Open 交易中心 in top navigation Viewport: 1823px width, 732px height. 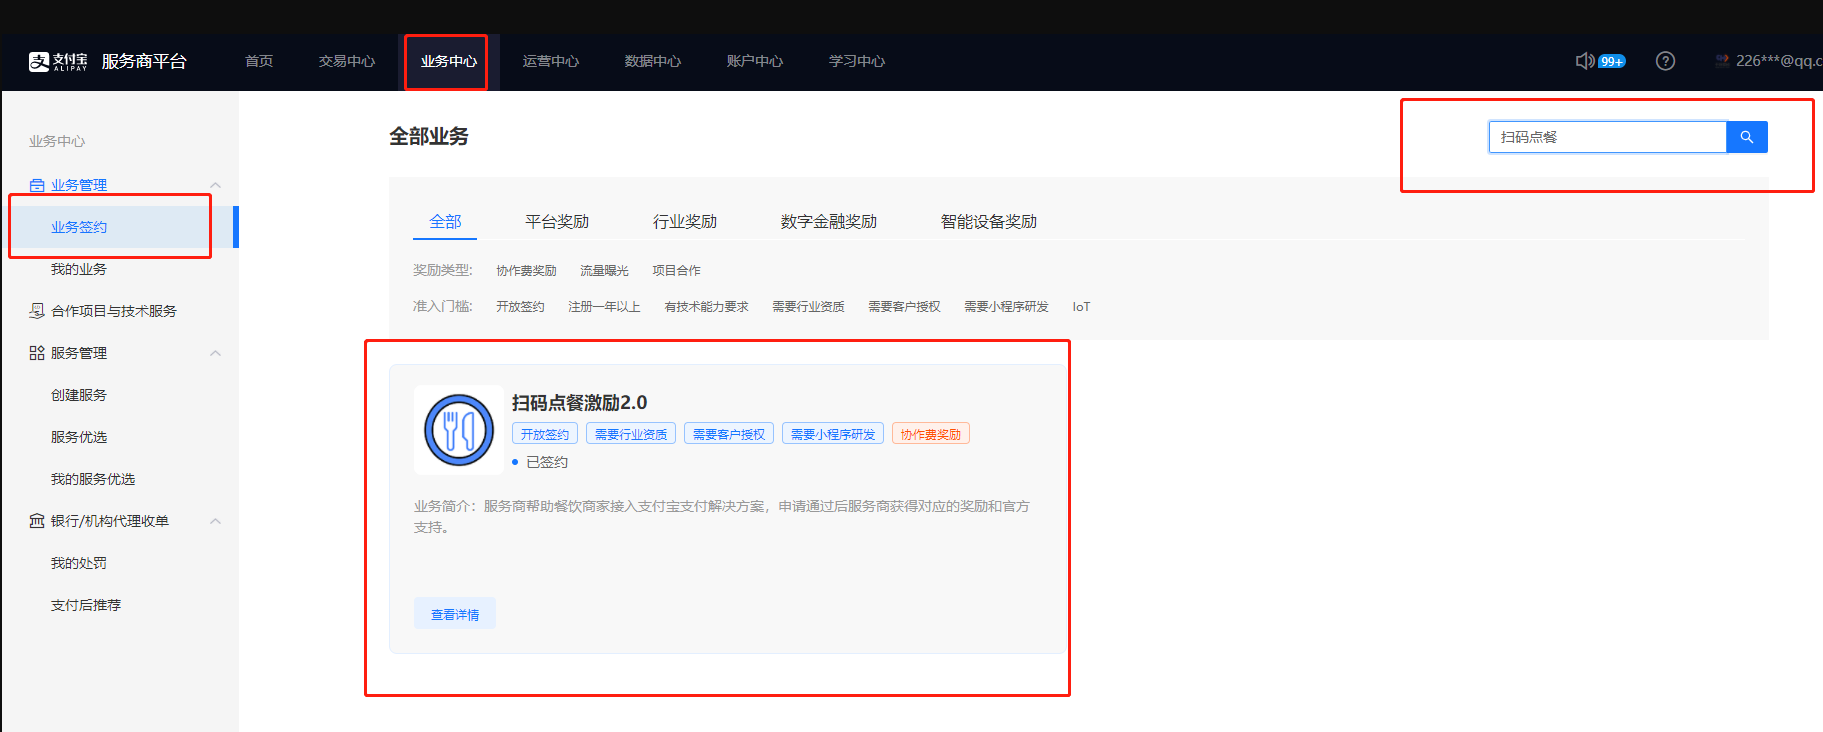tap(347, 61)
